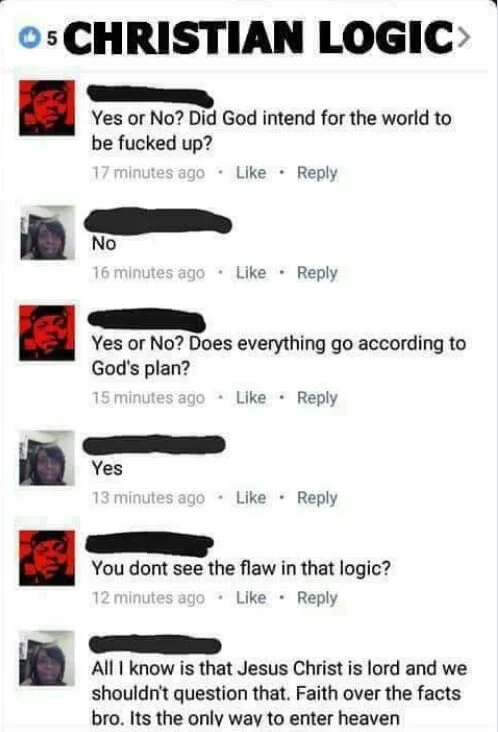This screenshot has width=498, height=732.
Task: Like the 'God's plan' comment
Action: click(x=251, y=398)
